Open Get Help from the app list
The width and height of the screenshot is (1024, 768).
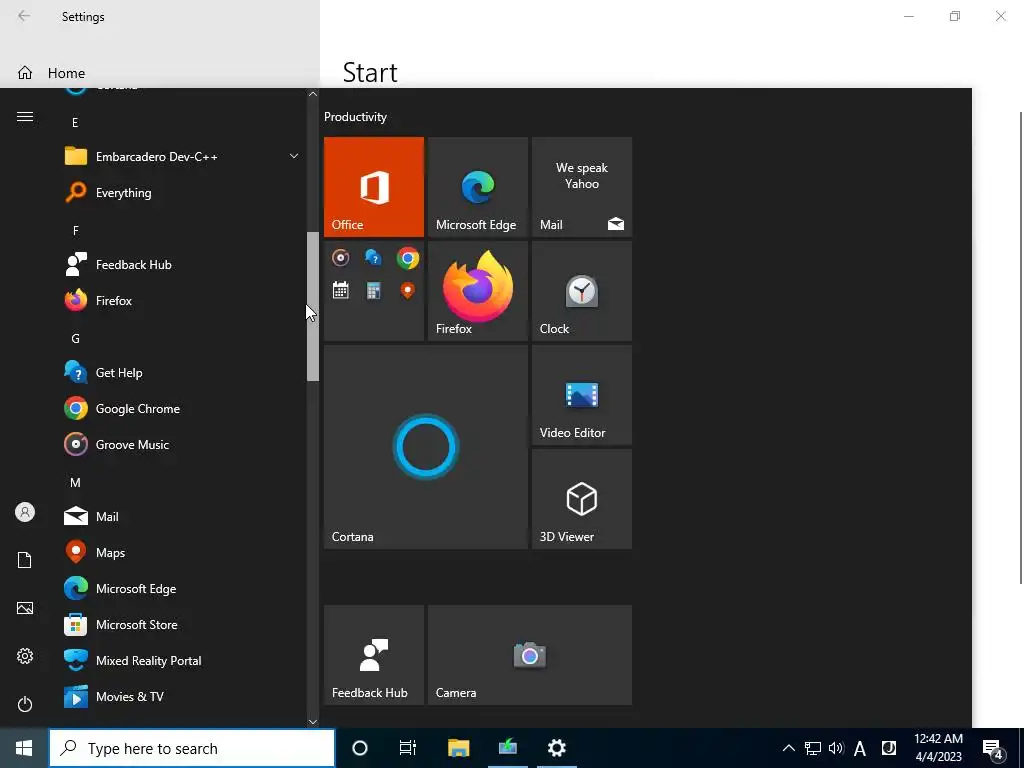[183, 373]
